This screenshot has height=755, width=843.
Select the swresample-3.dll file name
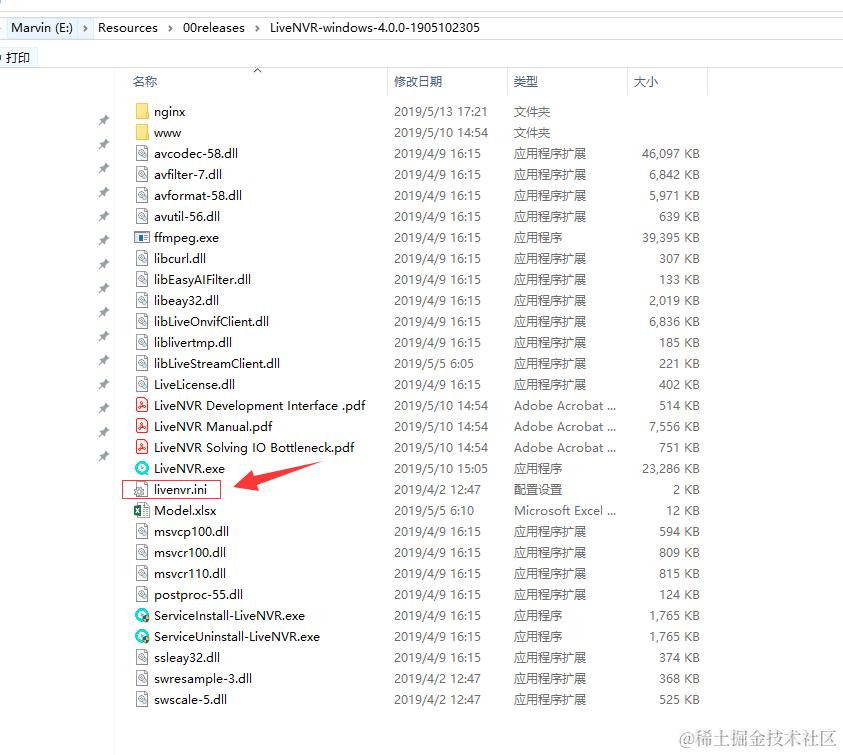tap(203, 678)
